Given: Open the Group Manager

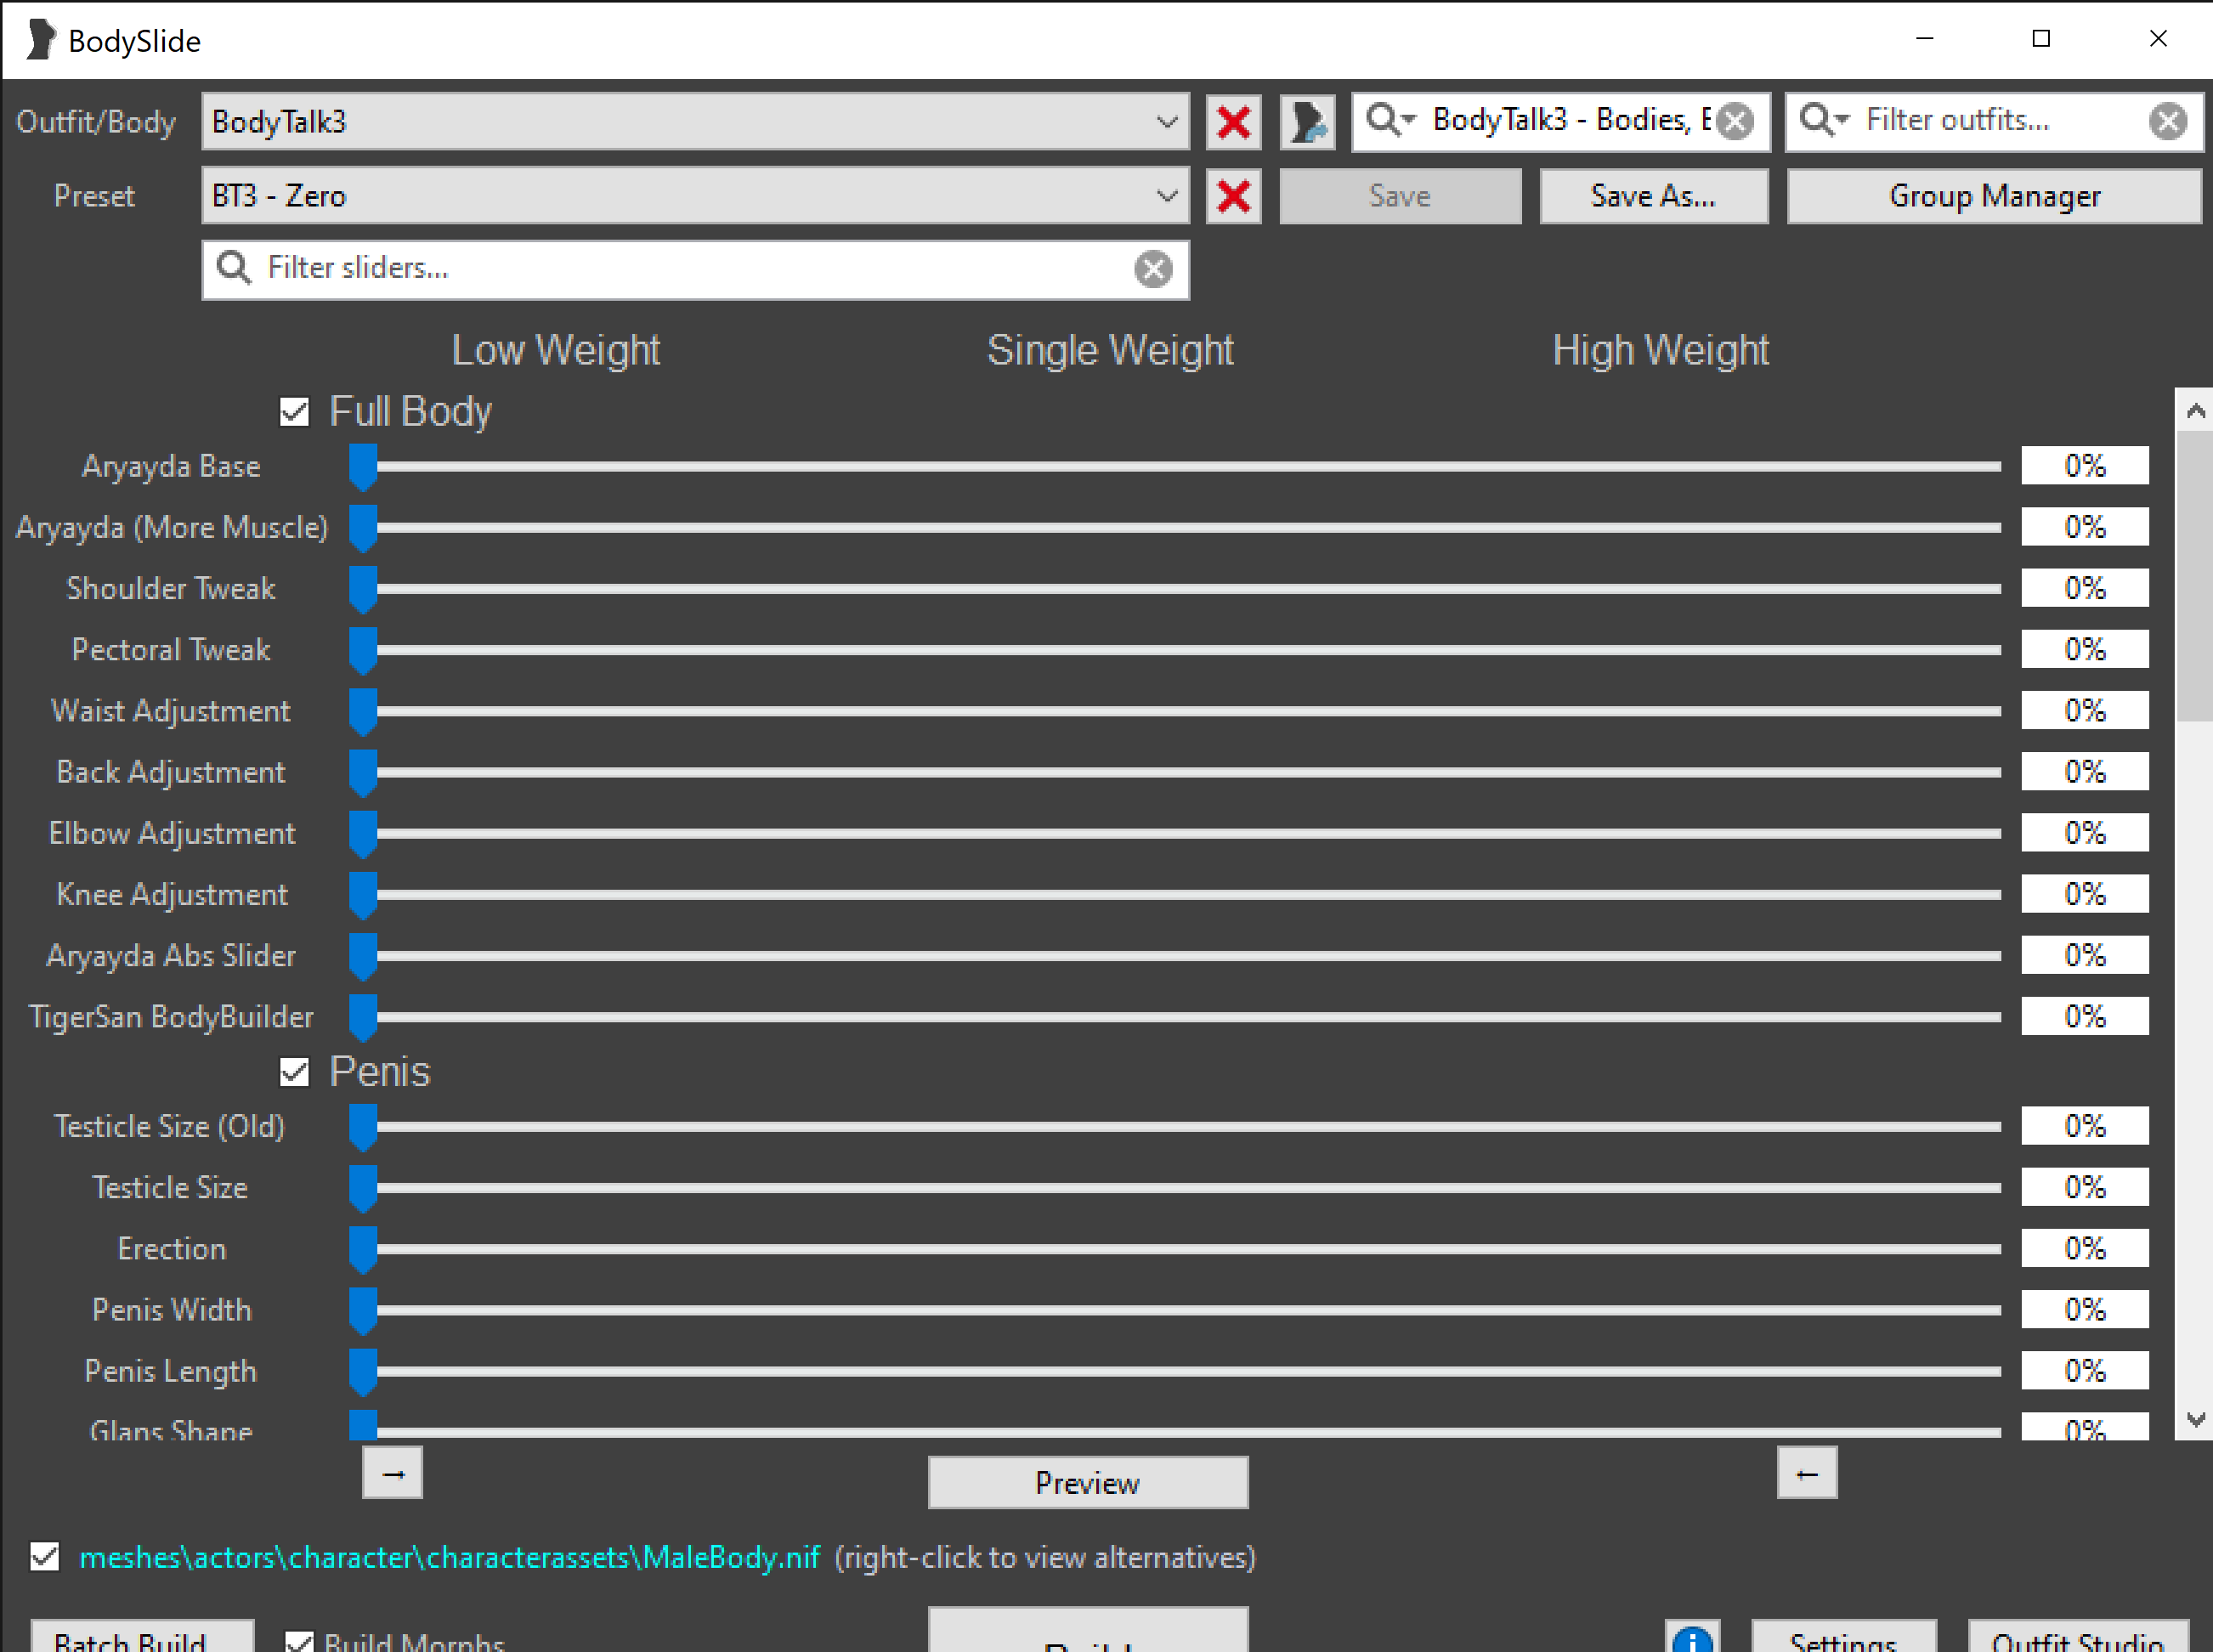Looking at the screenshot, I should tap(1993, 196).
